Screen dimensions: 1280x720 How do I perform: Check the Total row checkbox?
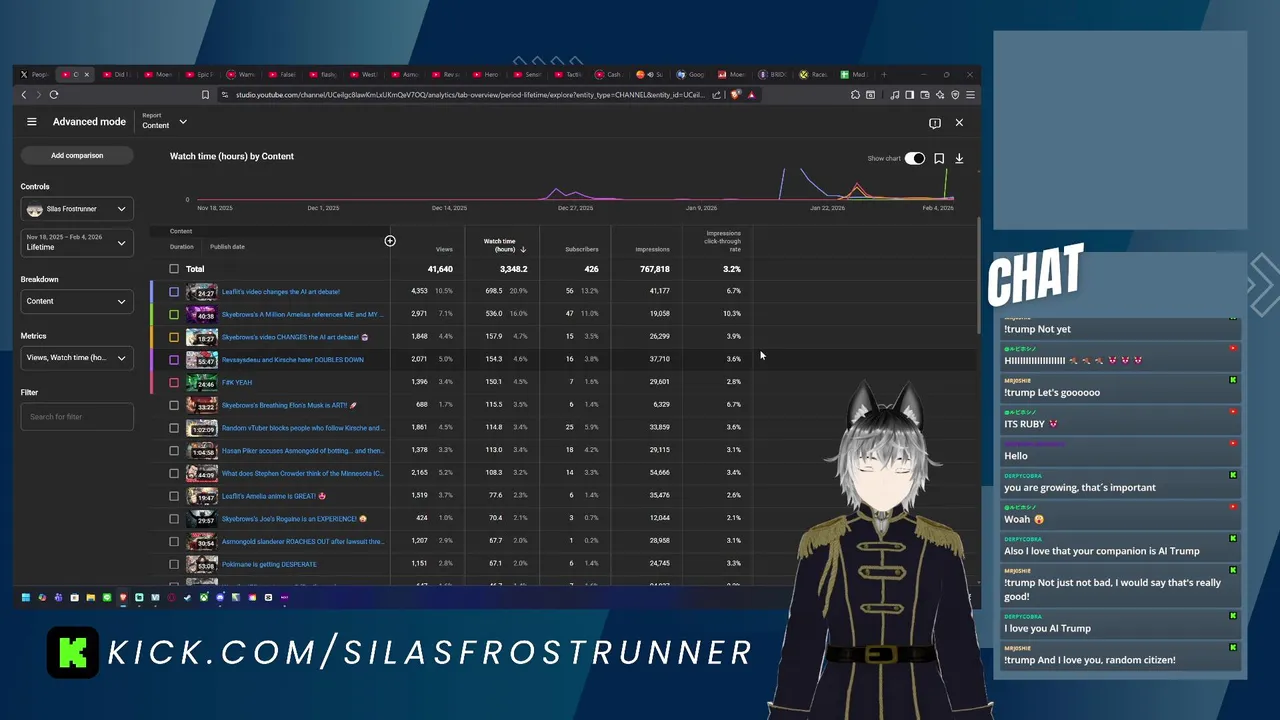174,269
